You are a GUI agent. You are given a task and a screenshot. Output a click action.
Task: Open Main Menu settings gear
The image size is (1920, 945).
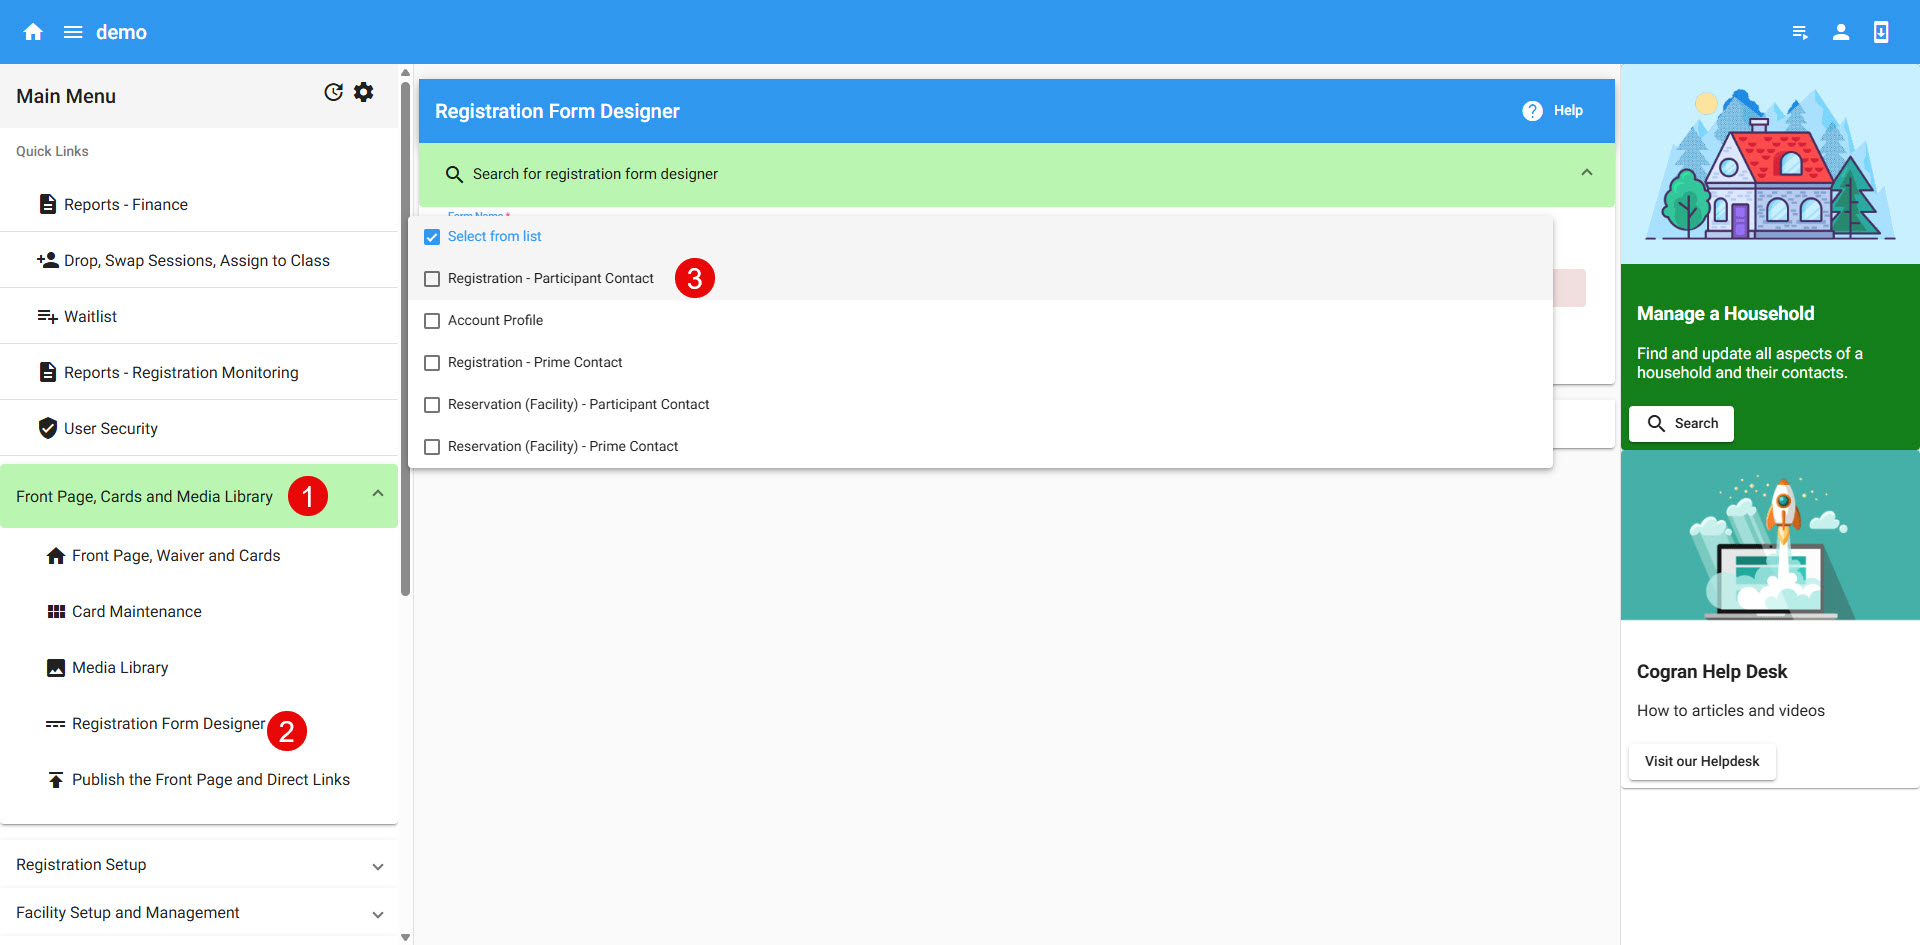click(364, 93)
